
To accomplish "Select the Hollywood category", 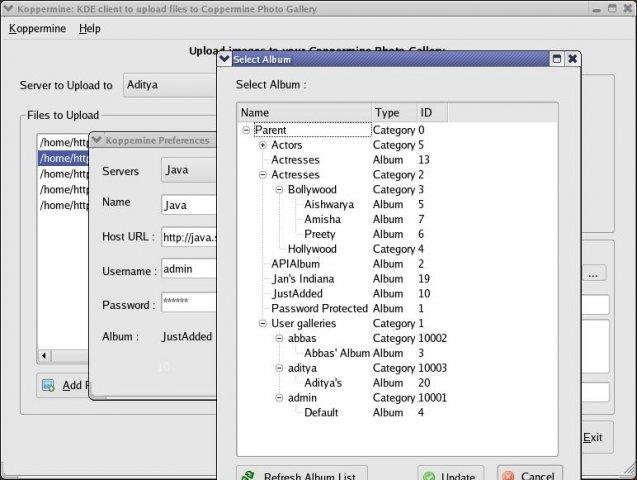I will coord(312,249).
